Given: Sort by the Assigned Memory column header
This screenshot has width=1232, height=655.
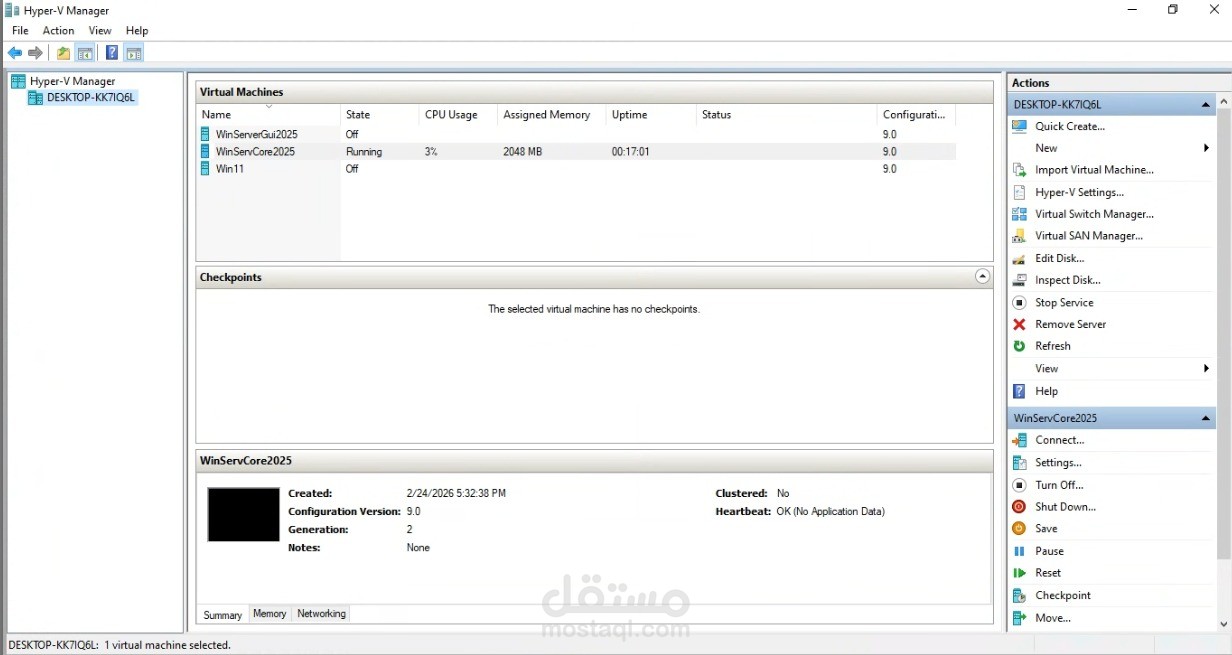Looking at the screenshot, I should (x=552, y=115).
